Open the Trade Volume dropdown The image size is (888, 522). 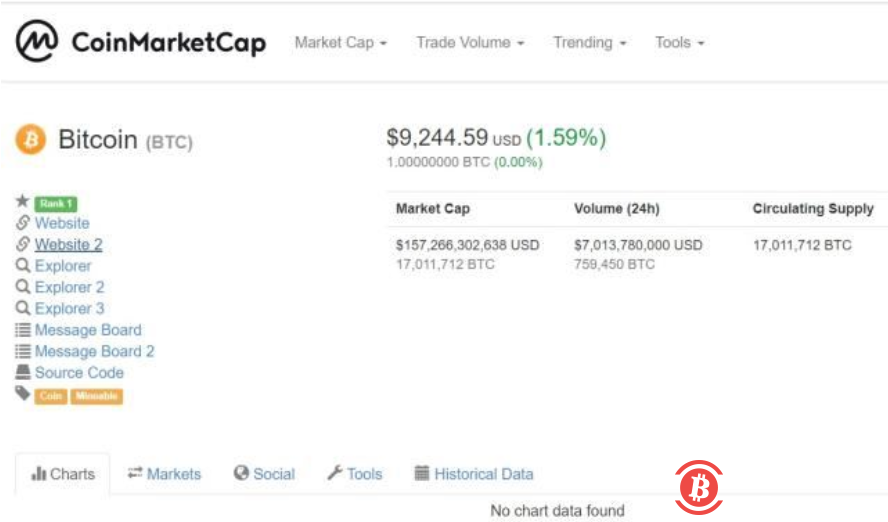(470, 43)
